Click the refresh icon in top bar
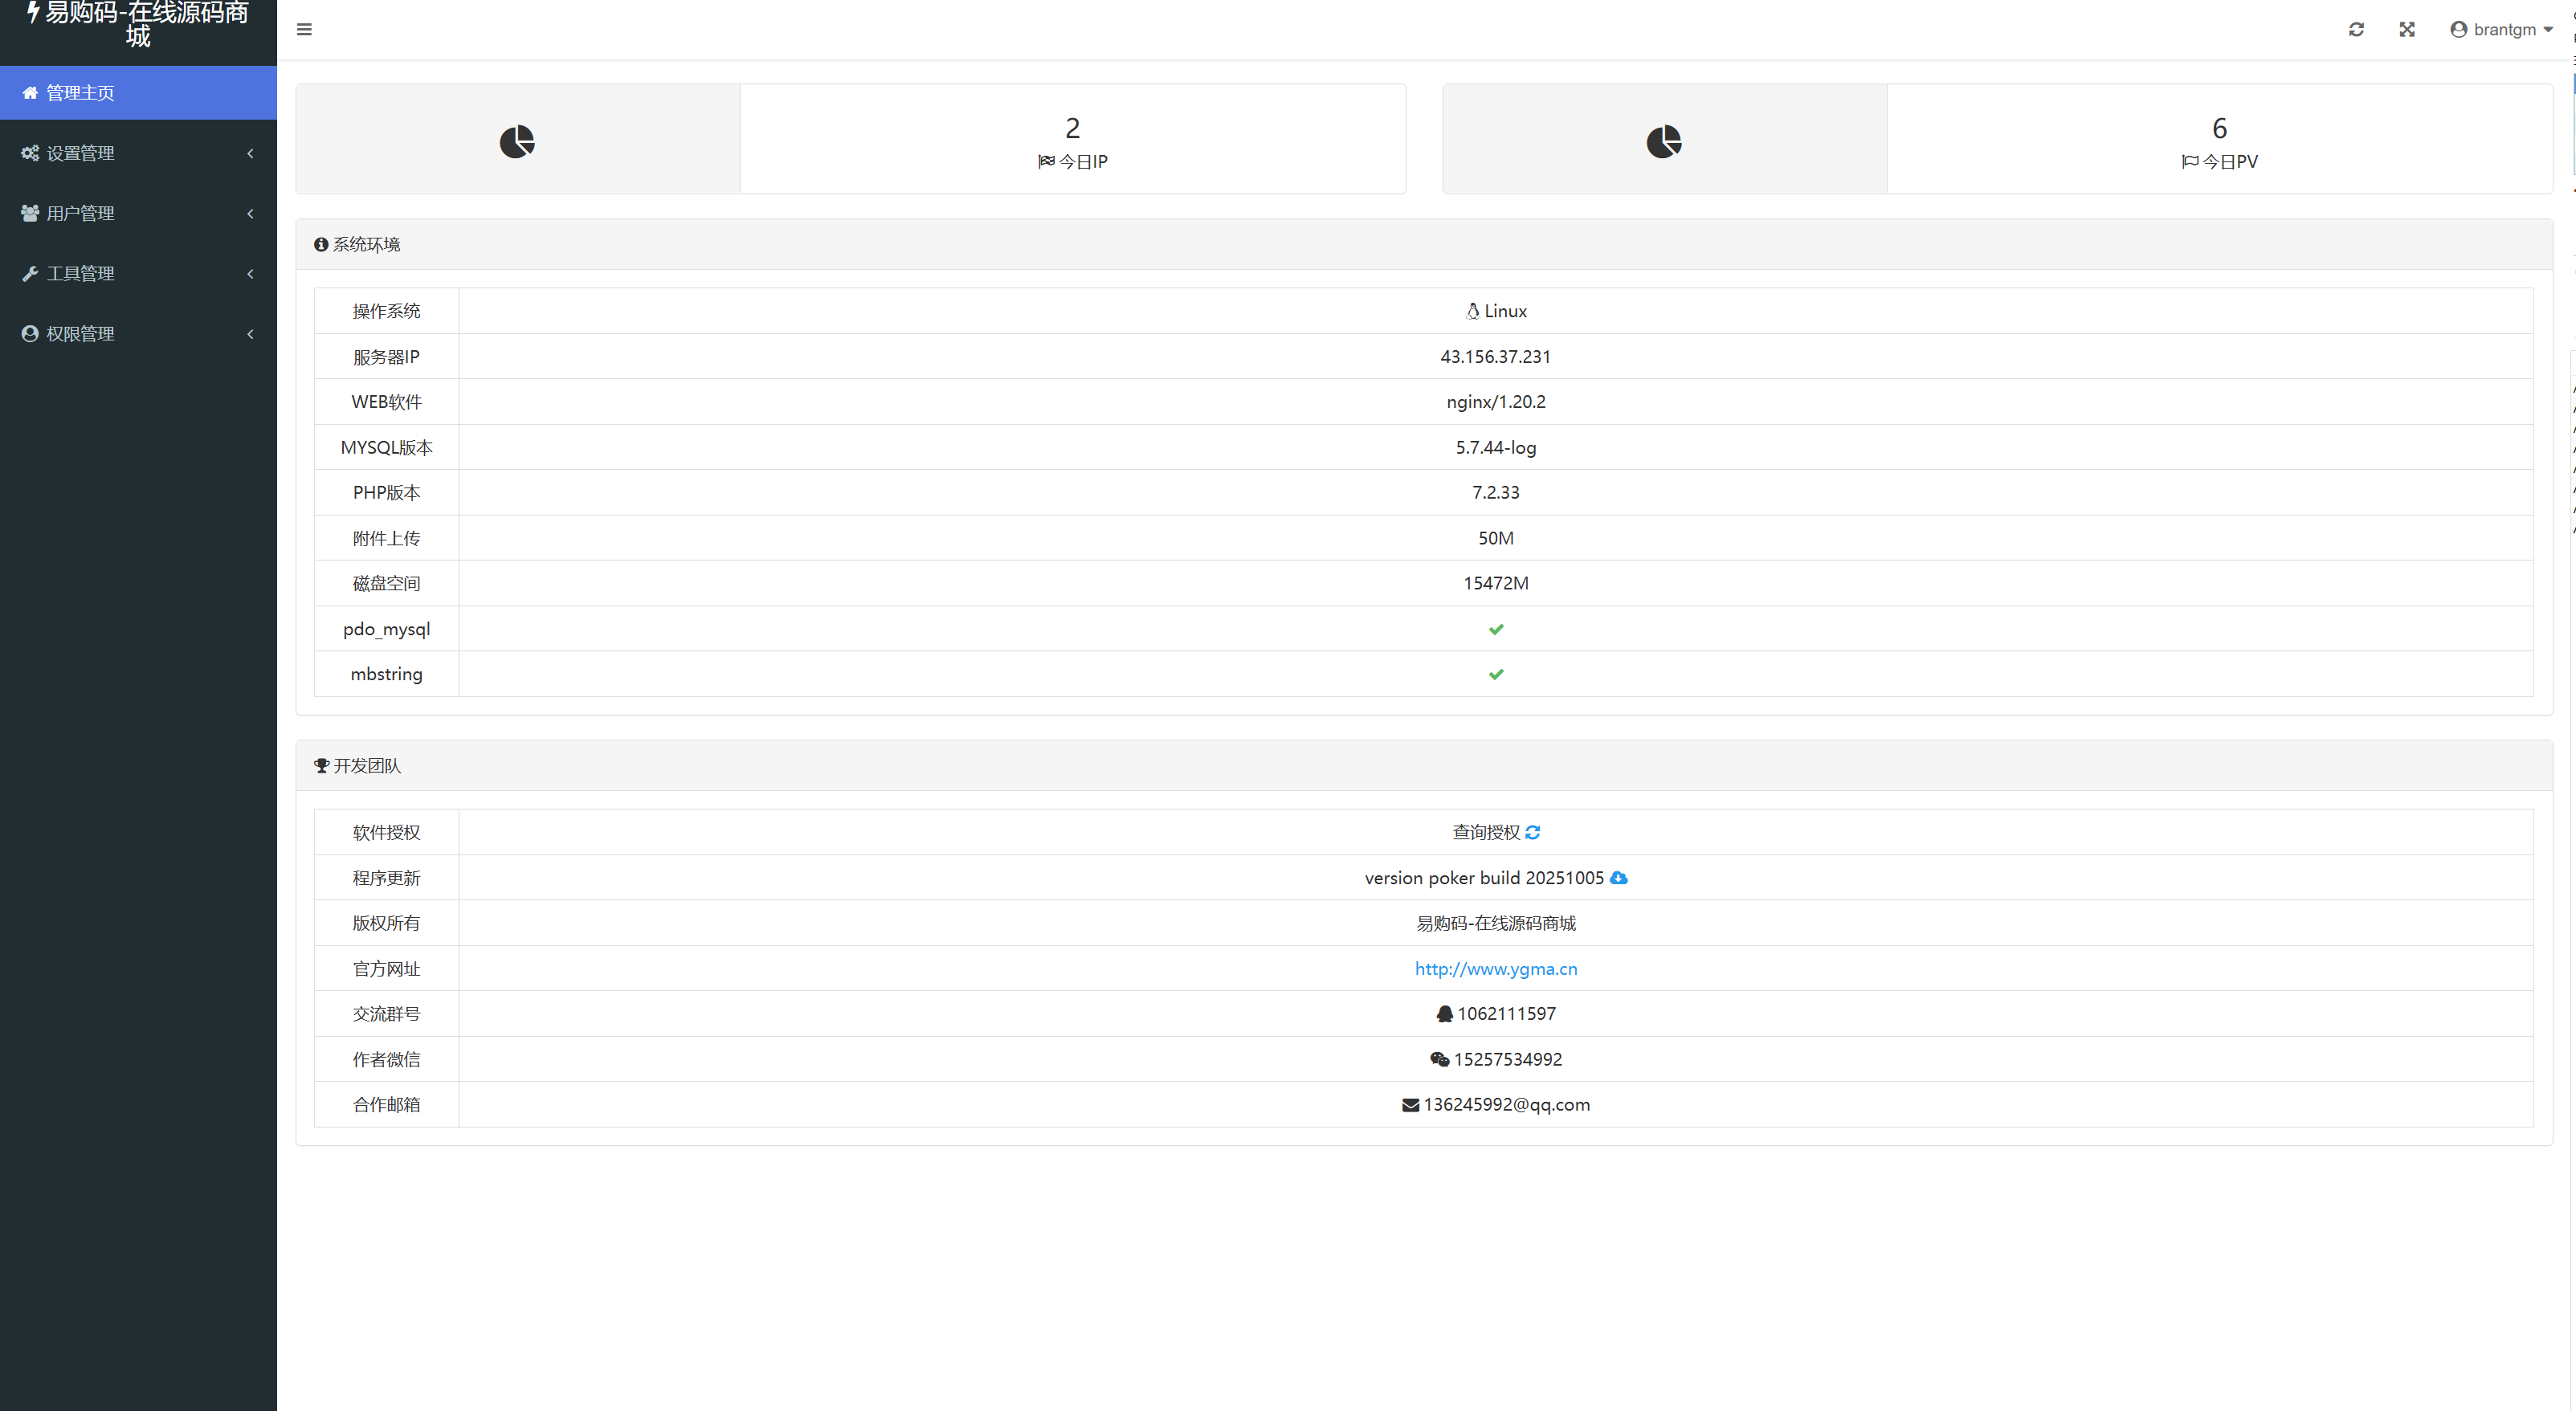Screen dimensions: 2576x1411 (2356, 29)
